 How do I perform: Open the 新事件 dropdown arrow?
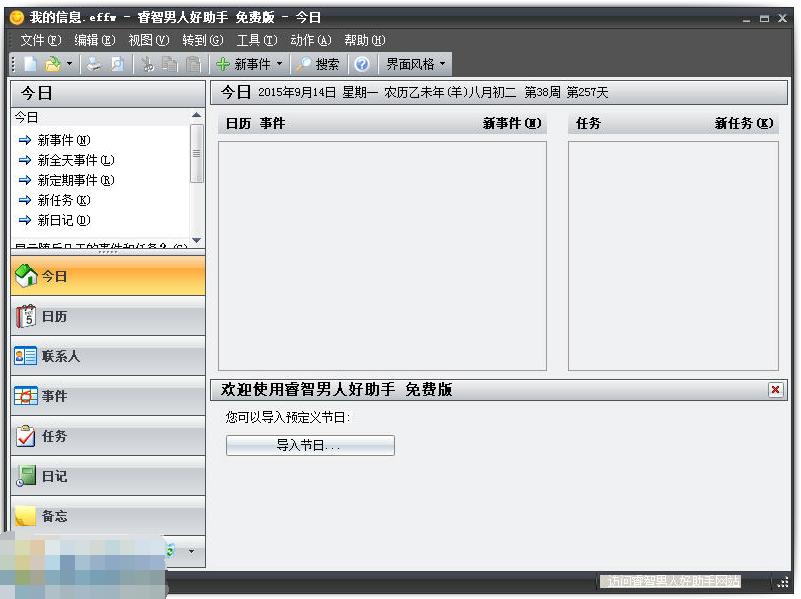[279, 64]
